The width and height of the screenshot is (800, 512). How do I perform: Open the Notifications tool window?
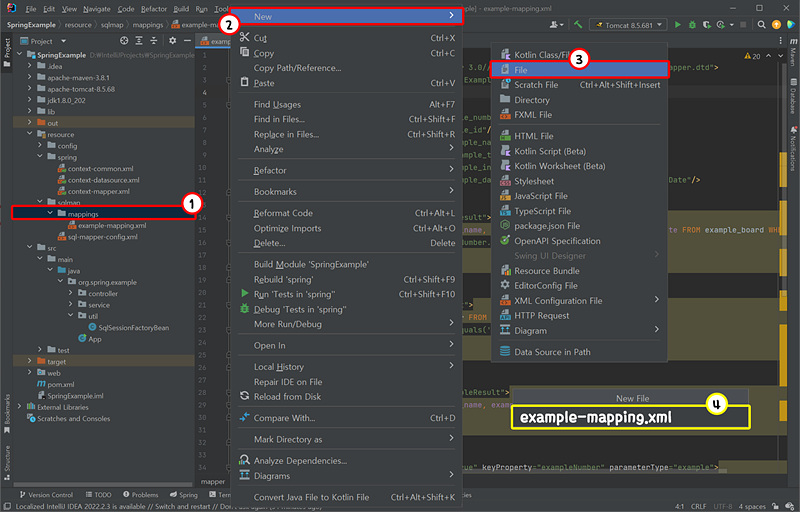coord(793,148)
